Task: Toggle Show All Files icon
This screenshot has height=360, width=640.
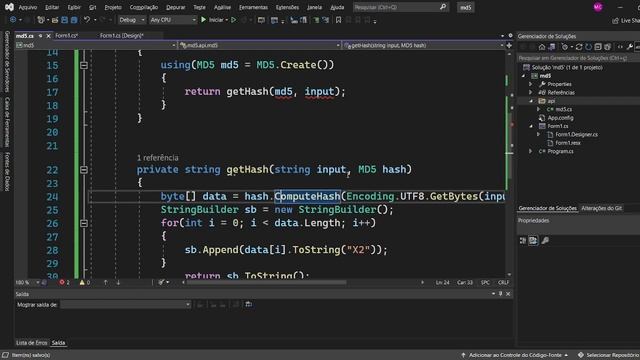Action: pyautogui.click(x=607, y=47)
